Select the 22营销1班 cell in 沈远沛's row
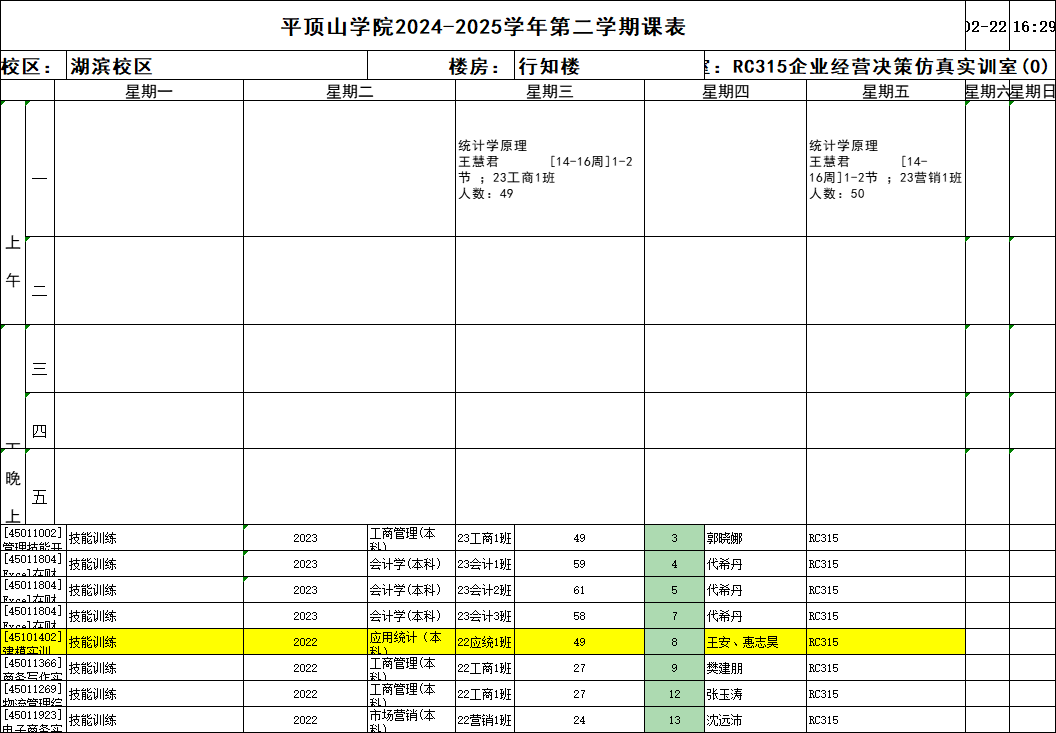The height and width of the screenshot is (733, 1056). 484,720
